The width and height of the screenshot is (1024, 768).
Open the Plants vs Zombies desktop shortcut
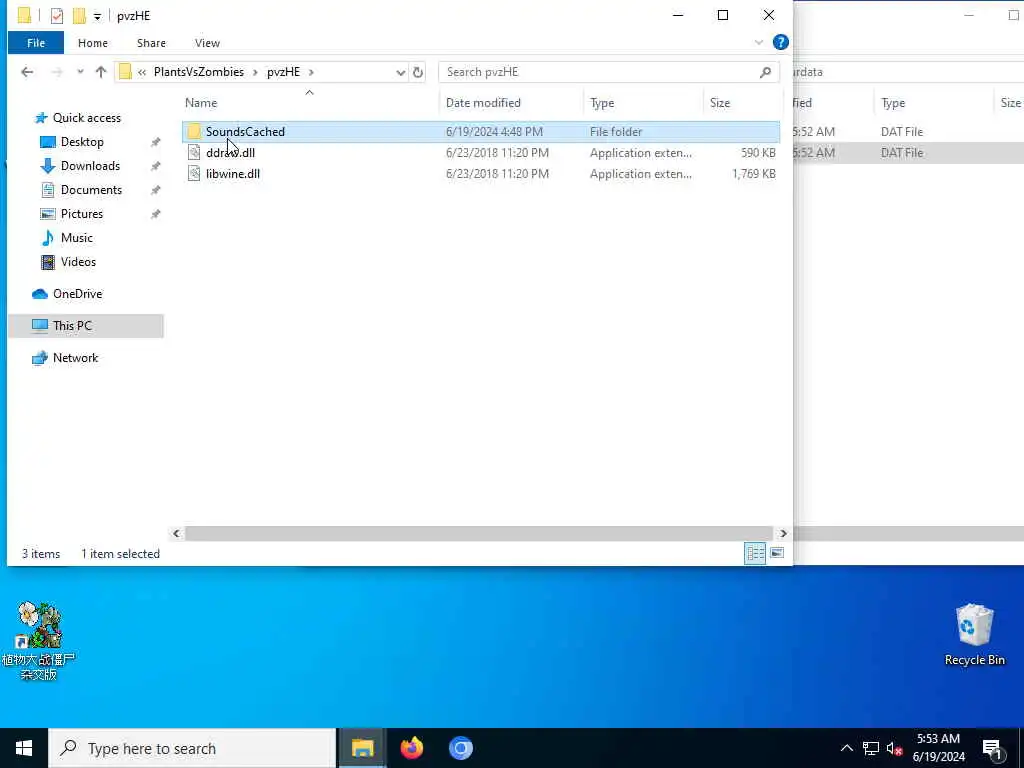tap(39, 641)
